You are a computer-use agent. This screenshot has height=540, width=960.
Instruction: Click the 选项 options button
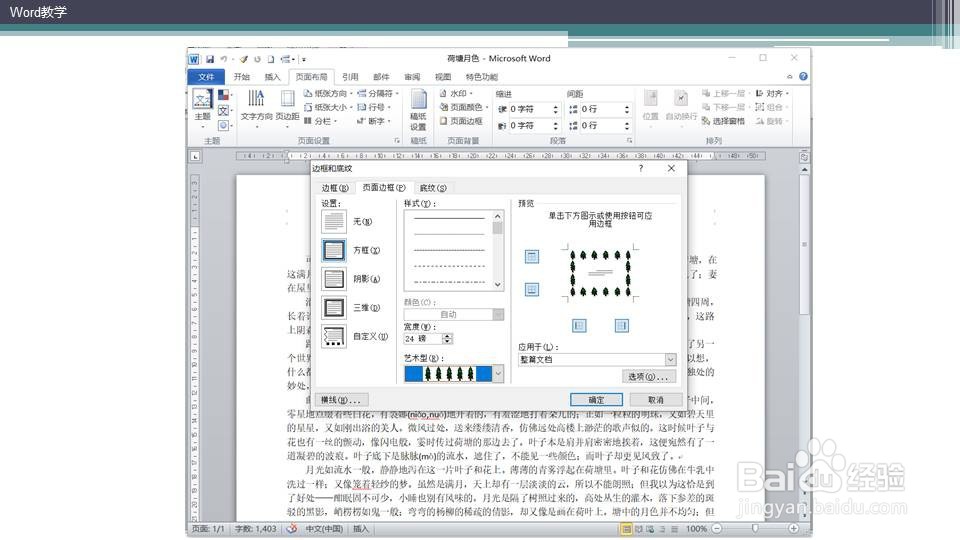pos(648,377)
